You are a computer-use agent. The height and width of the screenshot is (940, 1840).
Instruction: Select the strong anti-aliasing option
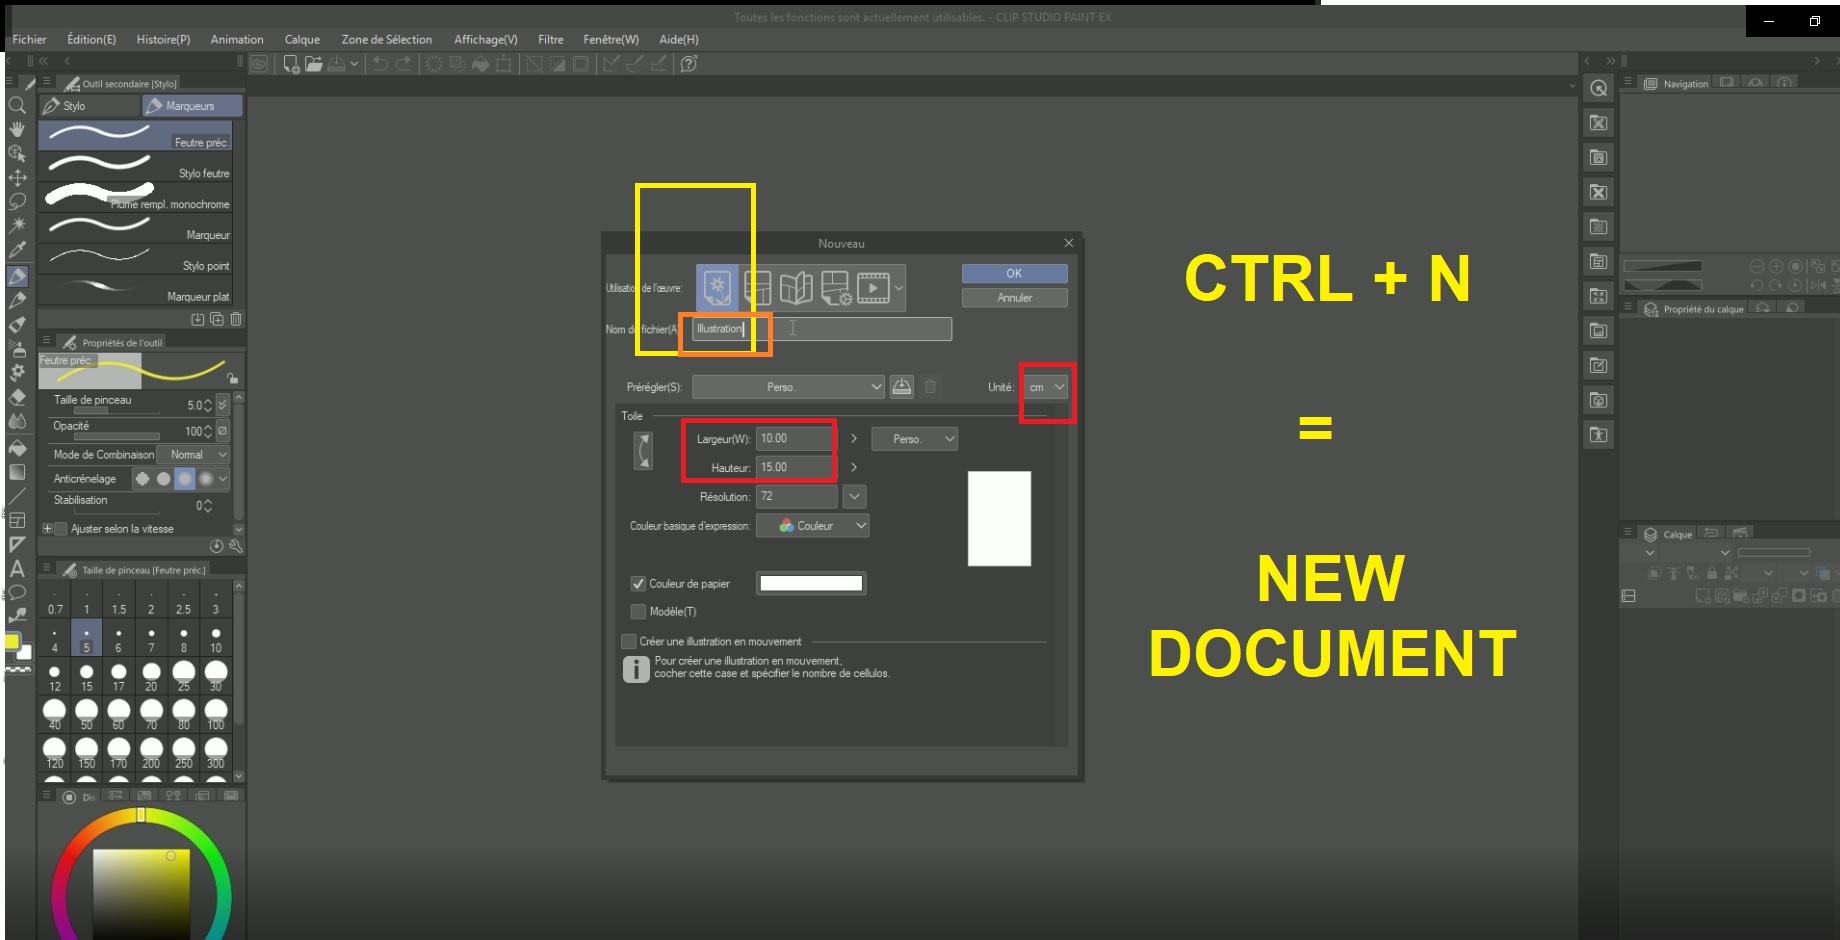pos(205,479)
